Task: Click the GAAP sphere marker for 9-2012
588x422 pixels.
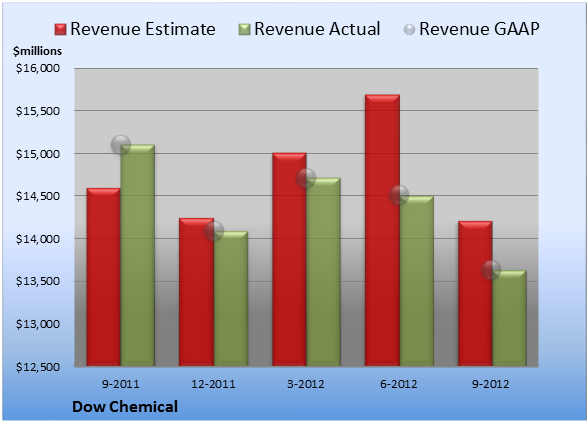Action: point(491,270)
